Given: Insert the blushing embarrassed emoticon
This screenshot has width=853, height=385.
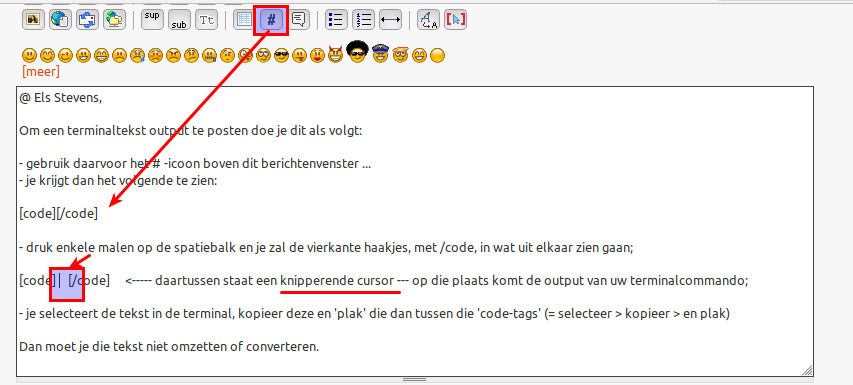Looking at the screenshot, I should (x=155, y=55).
